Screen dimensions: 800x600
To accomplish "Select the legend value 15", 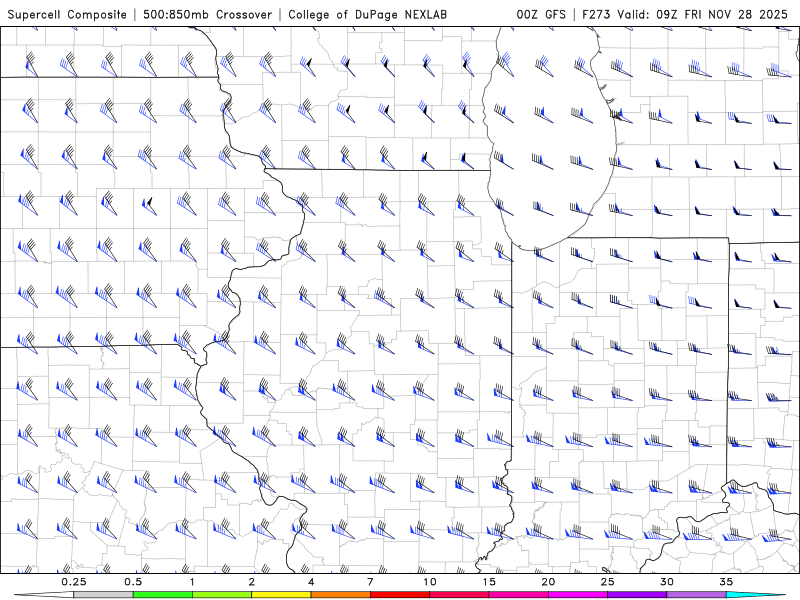I will (x=489, y=582).
